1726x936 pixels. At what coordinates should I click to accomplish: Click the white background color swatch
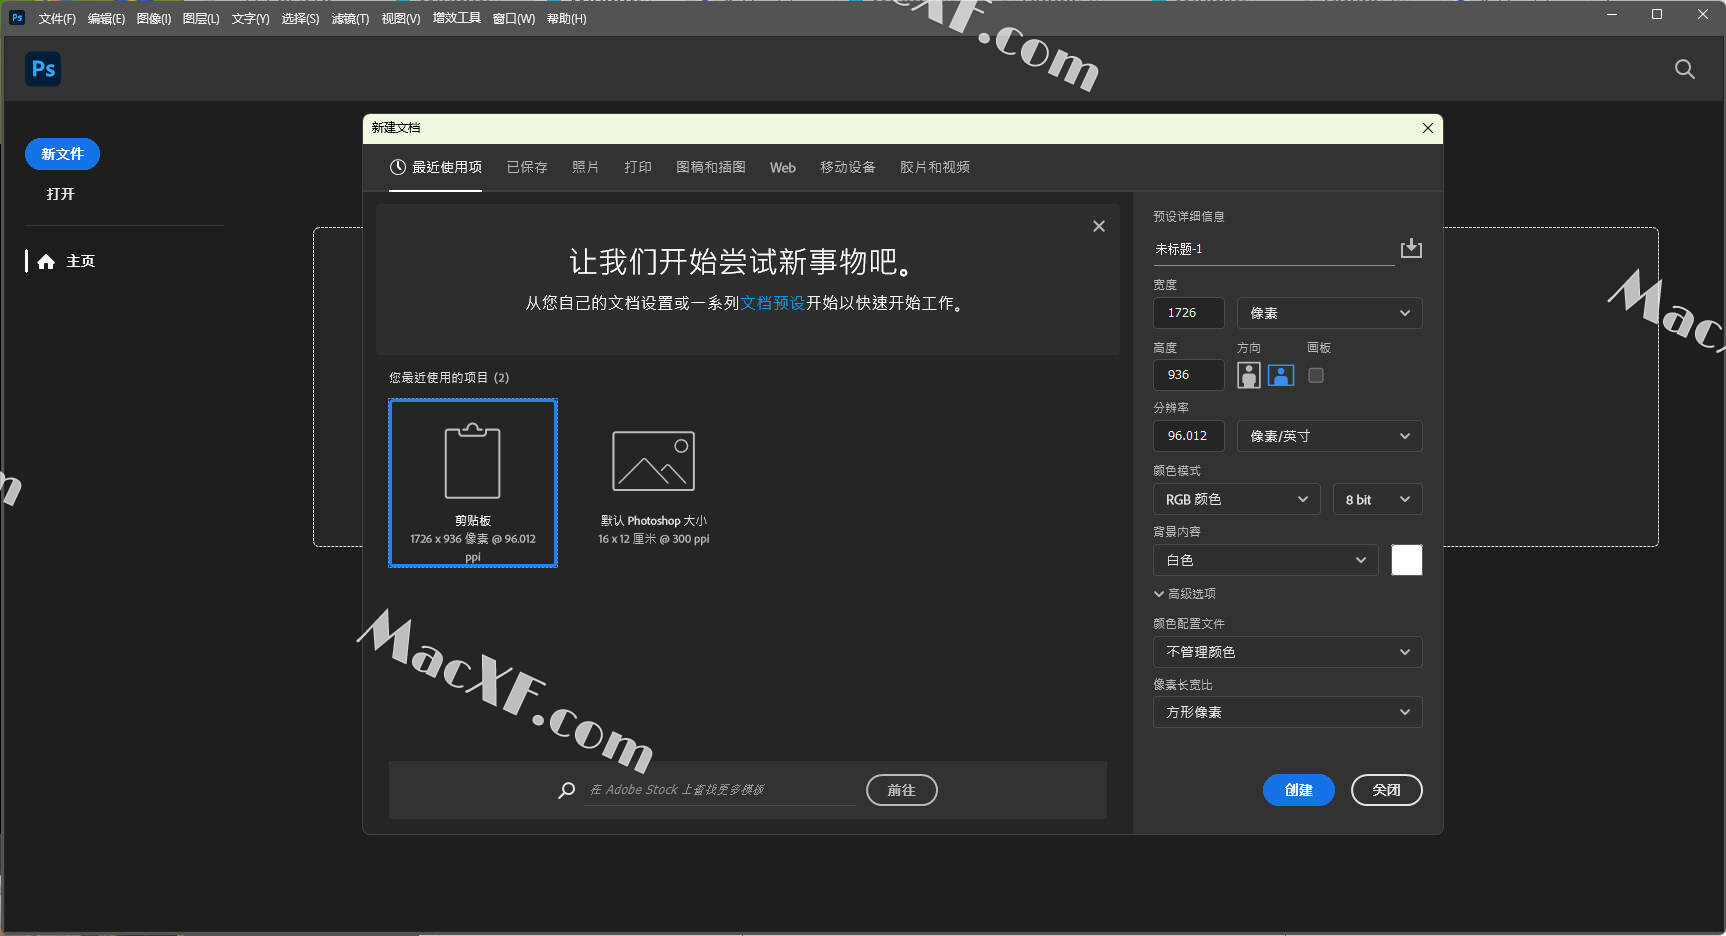click(x=1406, y=560)
